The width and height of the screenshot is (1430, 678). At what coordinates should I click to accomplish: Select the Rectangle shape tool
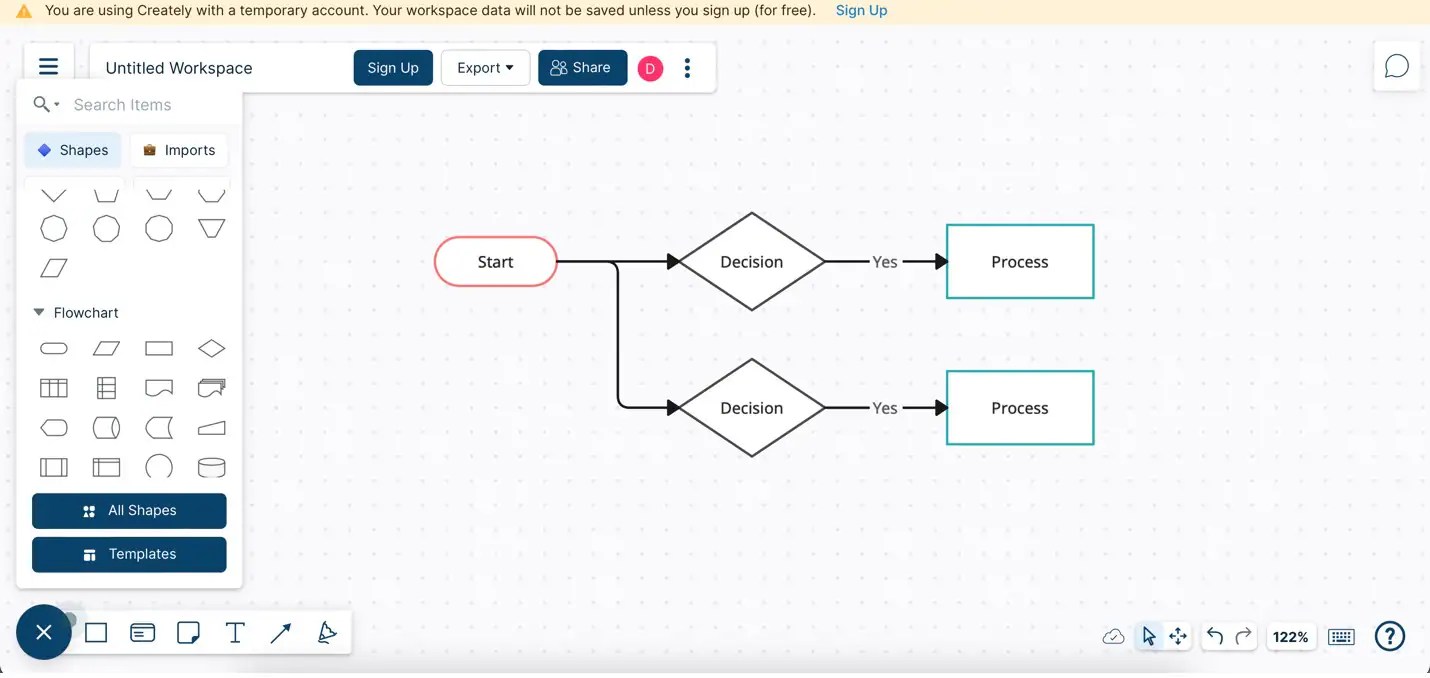click(x=96, y=632)
